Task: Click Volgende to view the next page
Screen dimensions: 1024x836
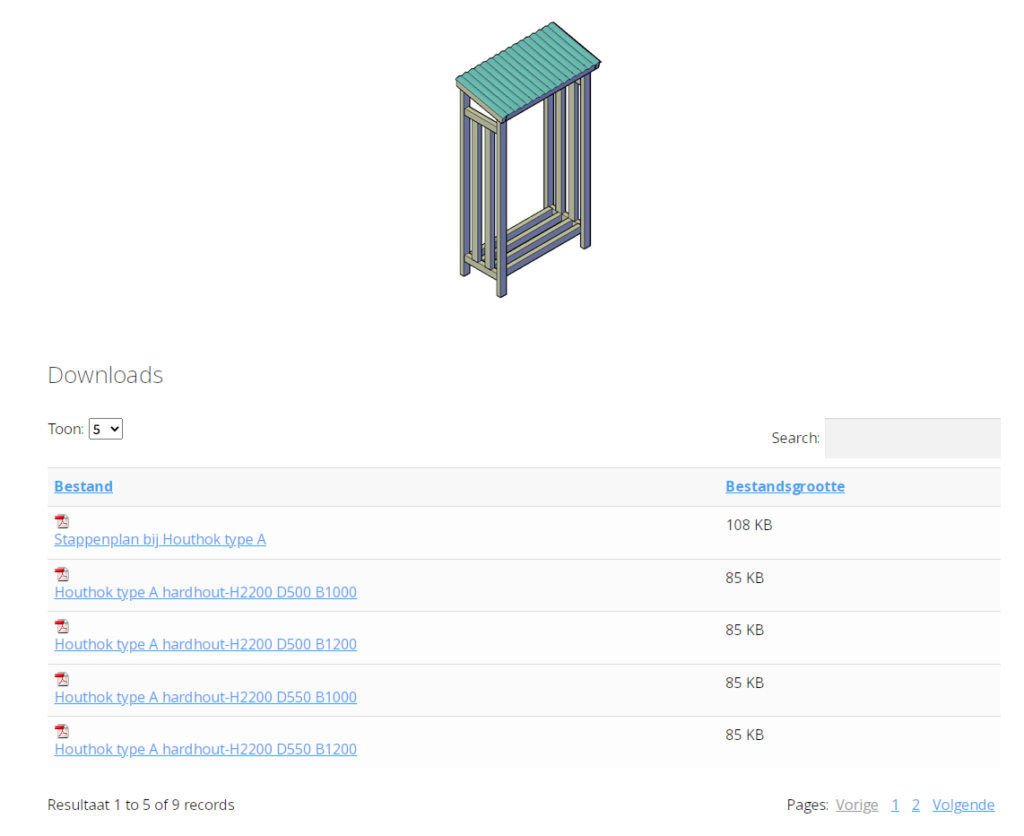Action: point(963,804)
